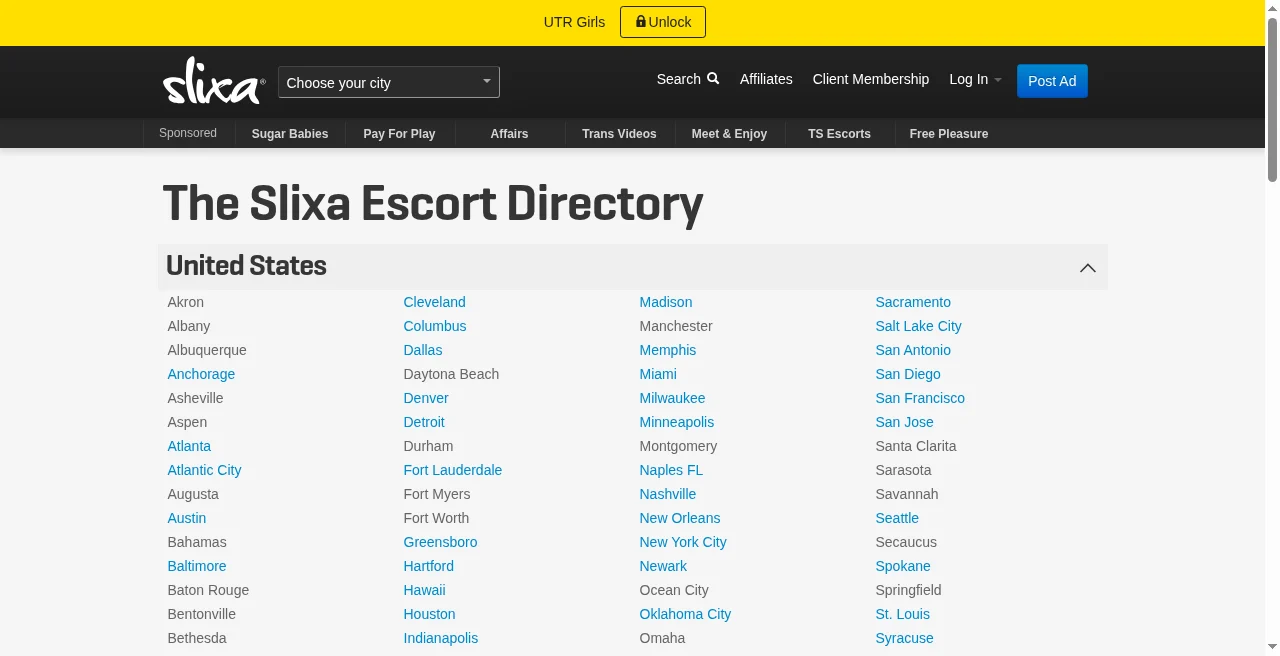Open the Hartford city link
The height and width of the screenshot is (656, 1280).
(429, 566)
